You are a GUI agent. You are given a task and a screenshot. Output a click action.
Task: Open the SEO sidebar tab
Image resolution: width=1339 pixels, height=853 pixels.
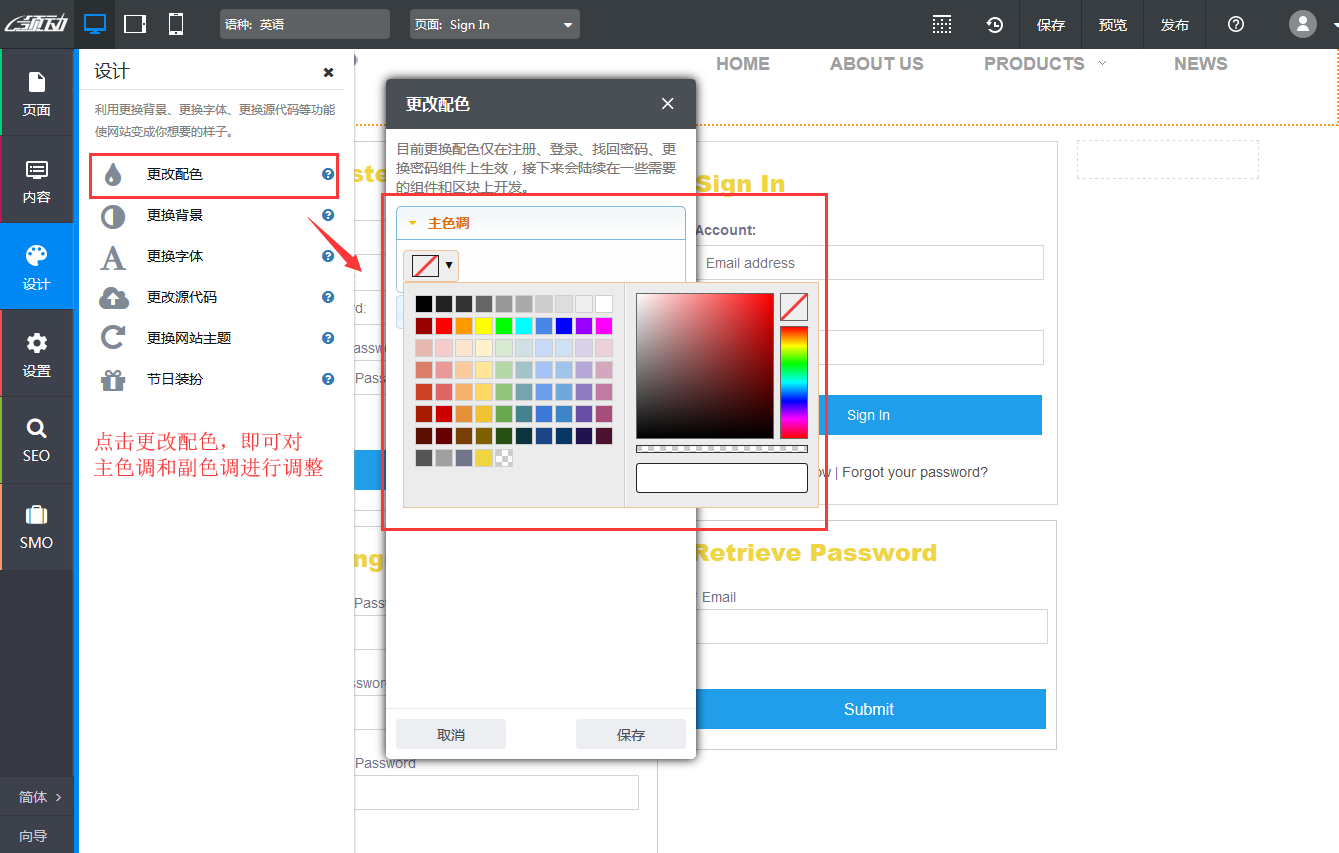[x=37, y=440]
